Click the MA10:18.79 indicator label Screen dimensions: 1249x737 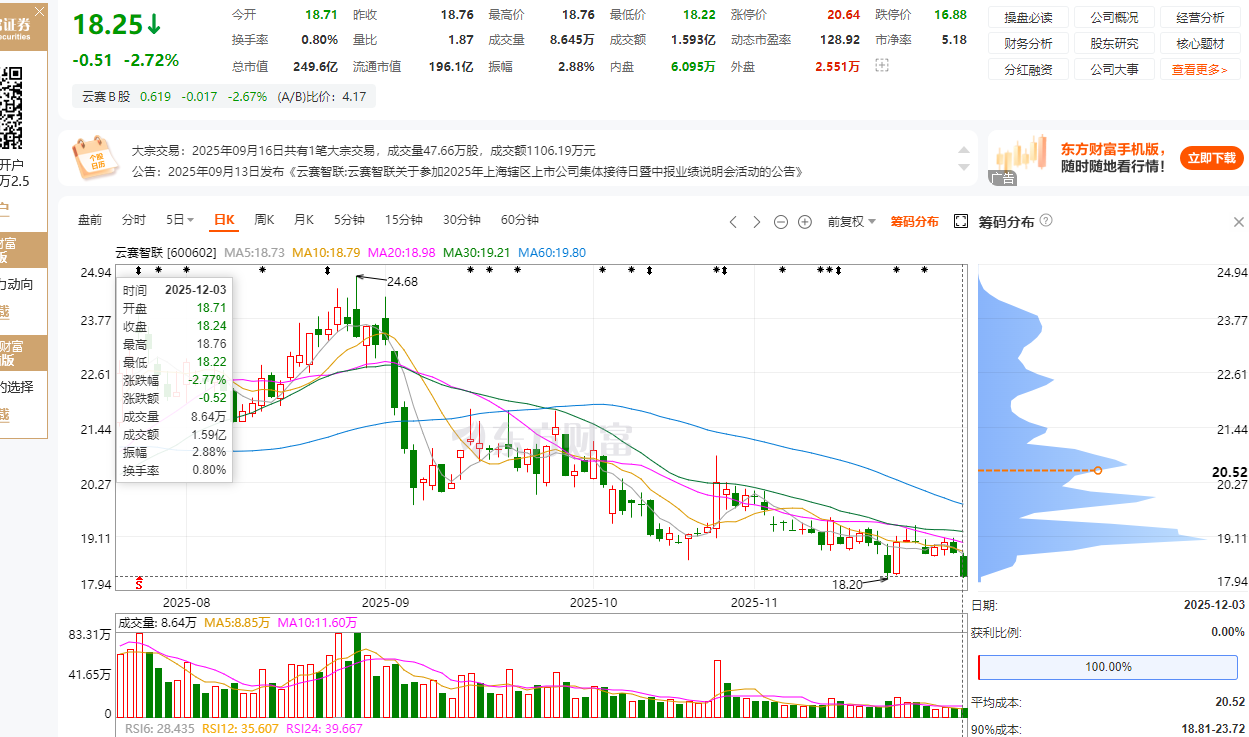pyautogui.click(x=326, y=253)
